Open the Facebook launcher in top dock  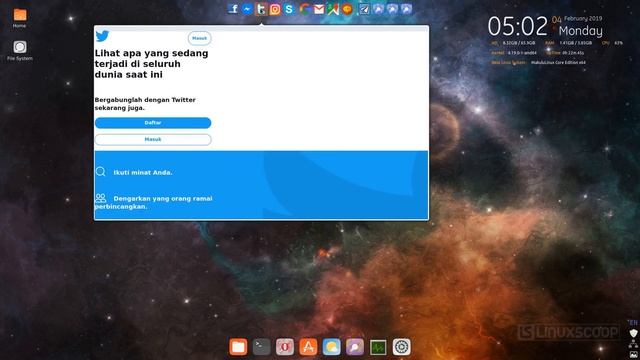click(x=233, y=9)
